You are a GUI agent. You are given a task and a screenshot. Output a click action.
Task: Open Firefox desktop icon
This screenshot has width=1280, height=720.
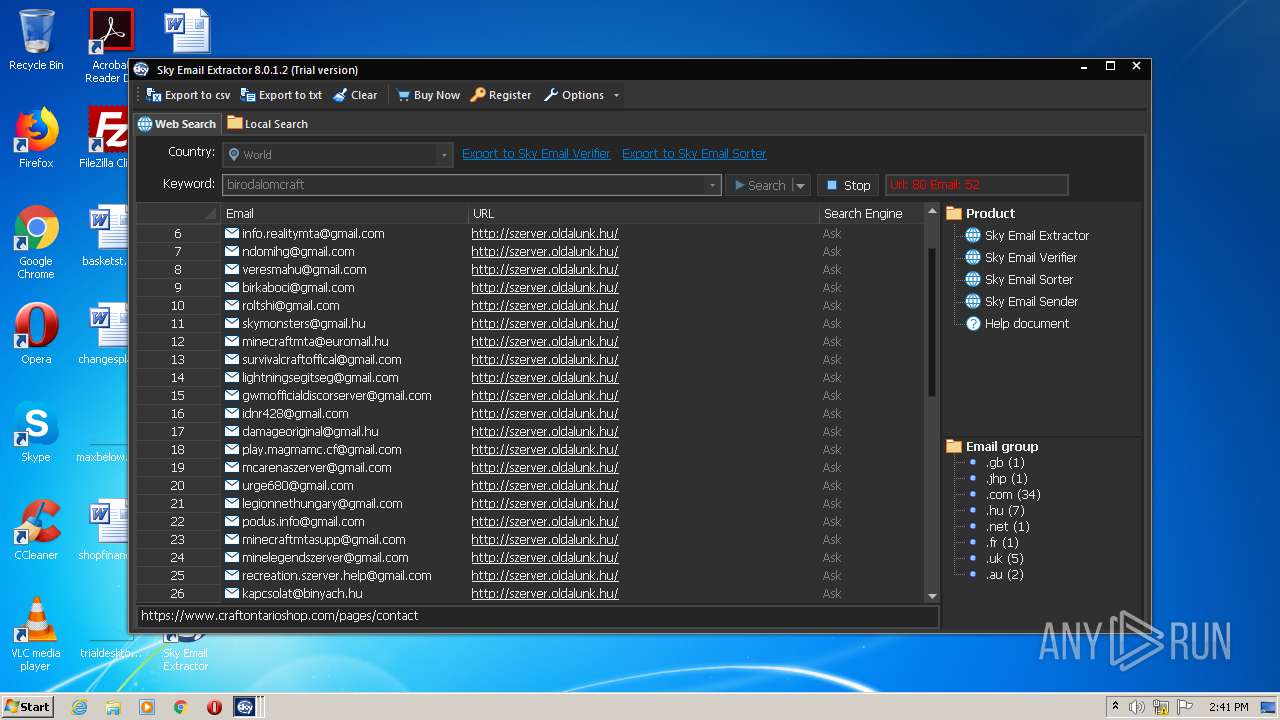click(36, 138)
